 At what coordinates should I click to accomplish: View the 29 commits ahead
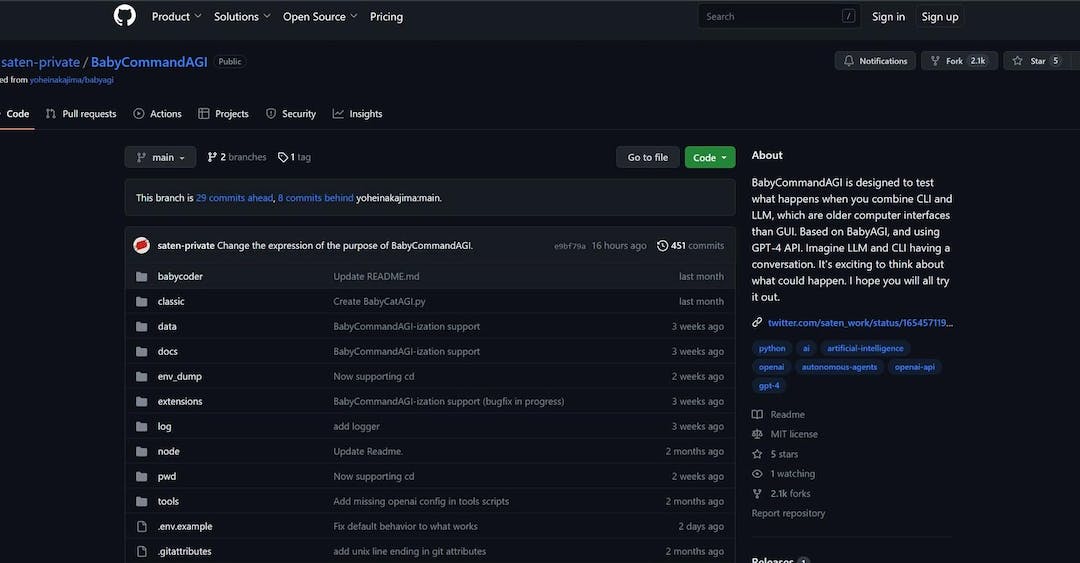[234, 198]
